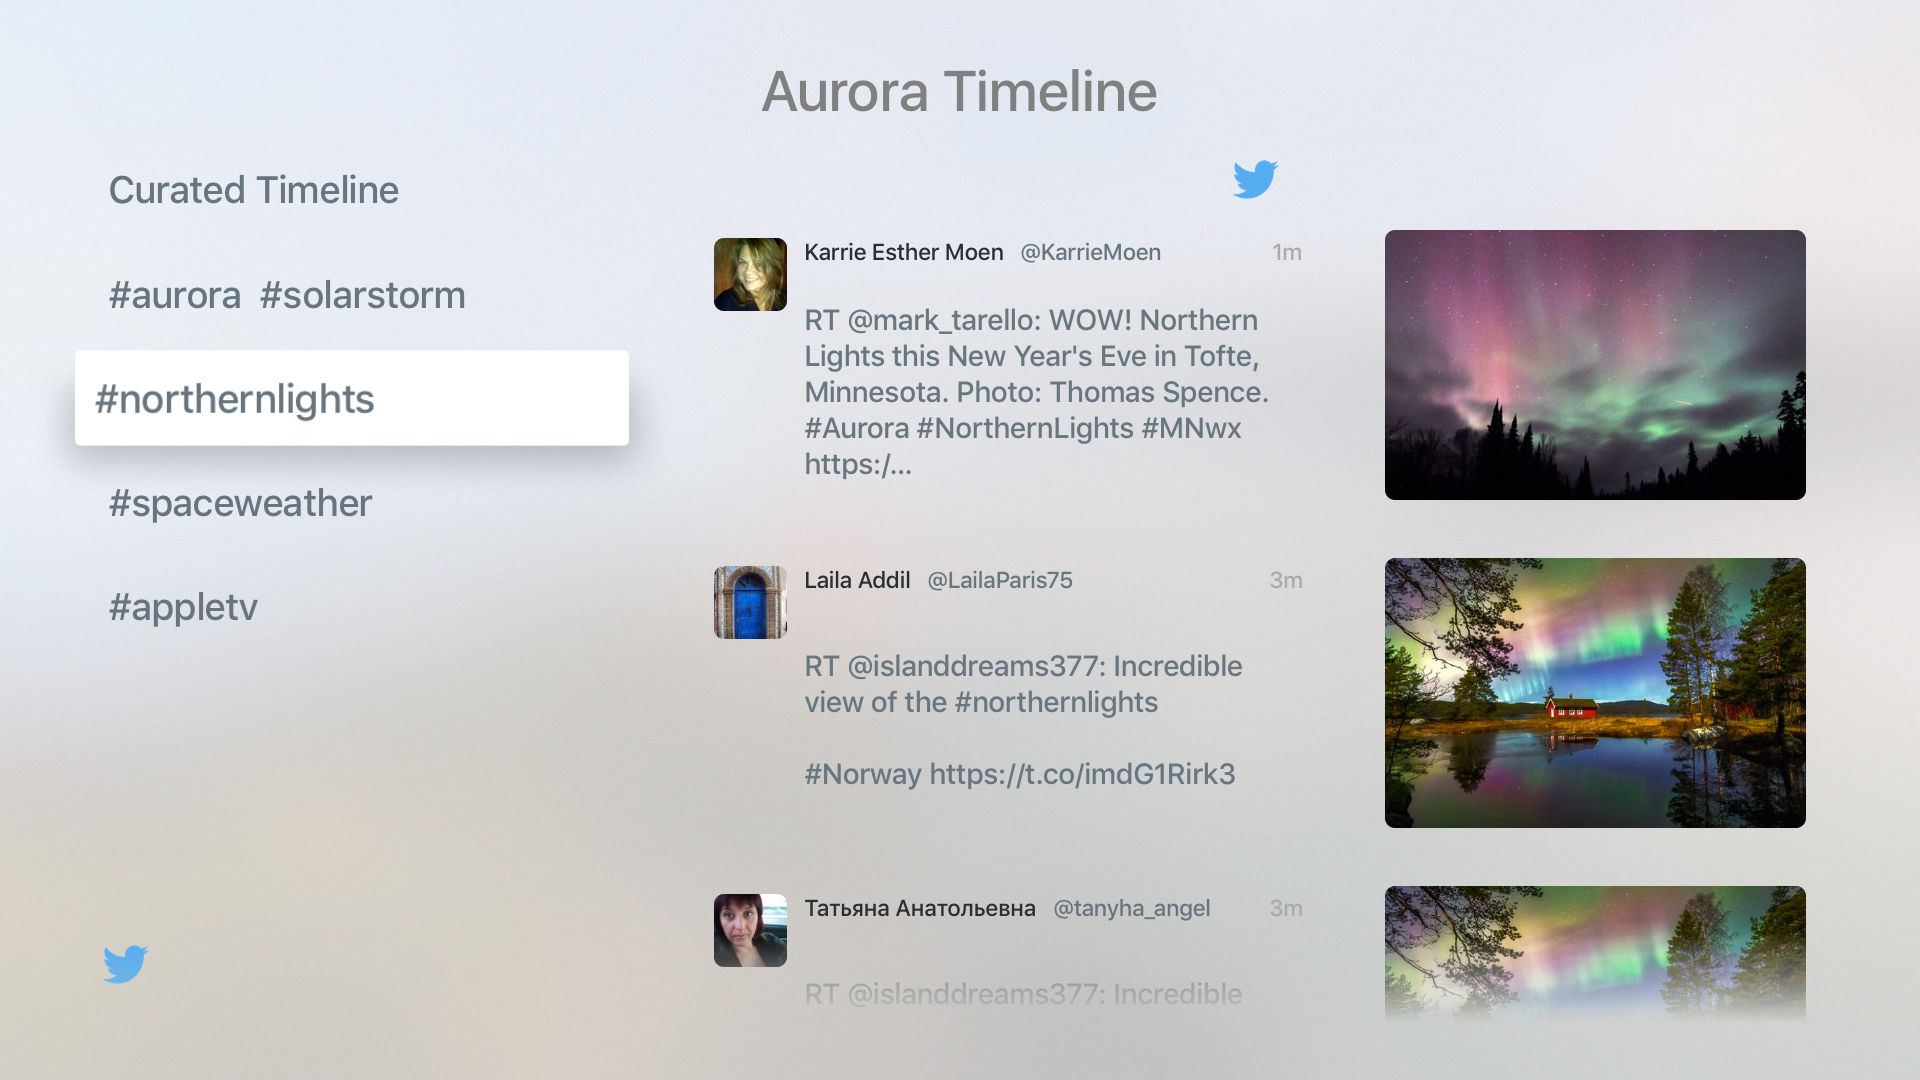Image resolution: width=1920 pixels, height=1080 pixels.
Task: Click the Twitter bird icon above the tweets
Action: point(1255,180)
